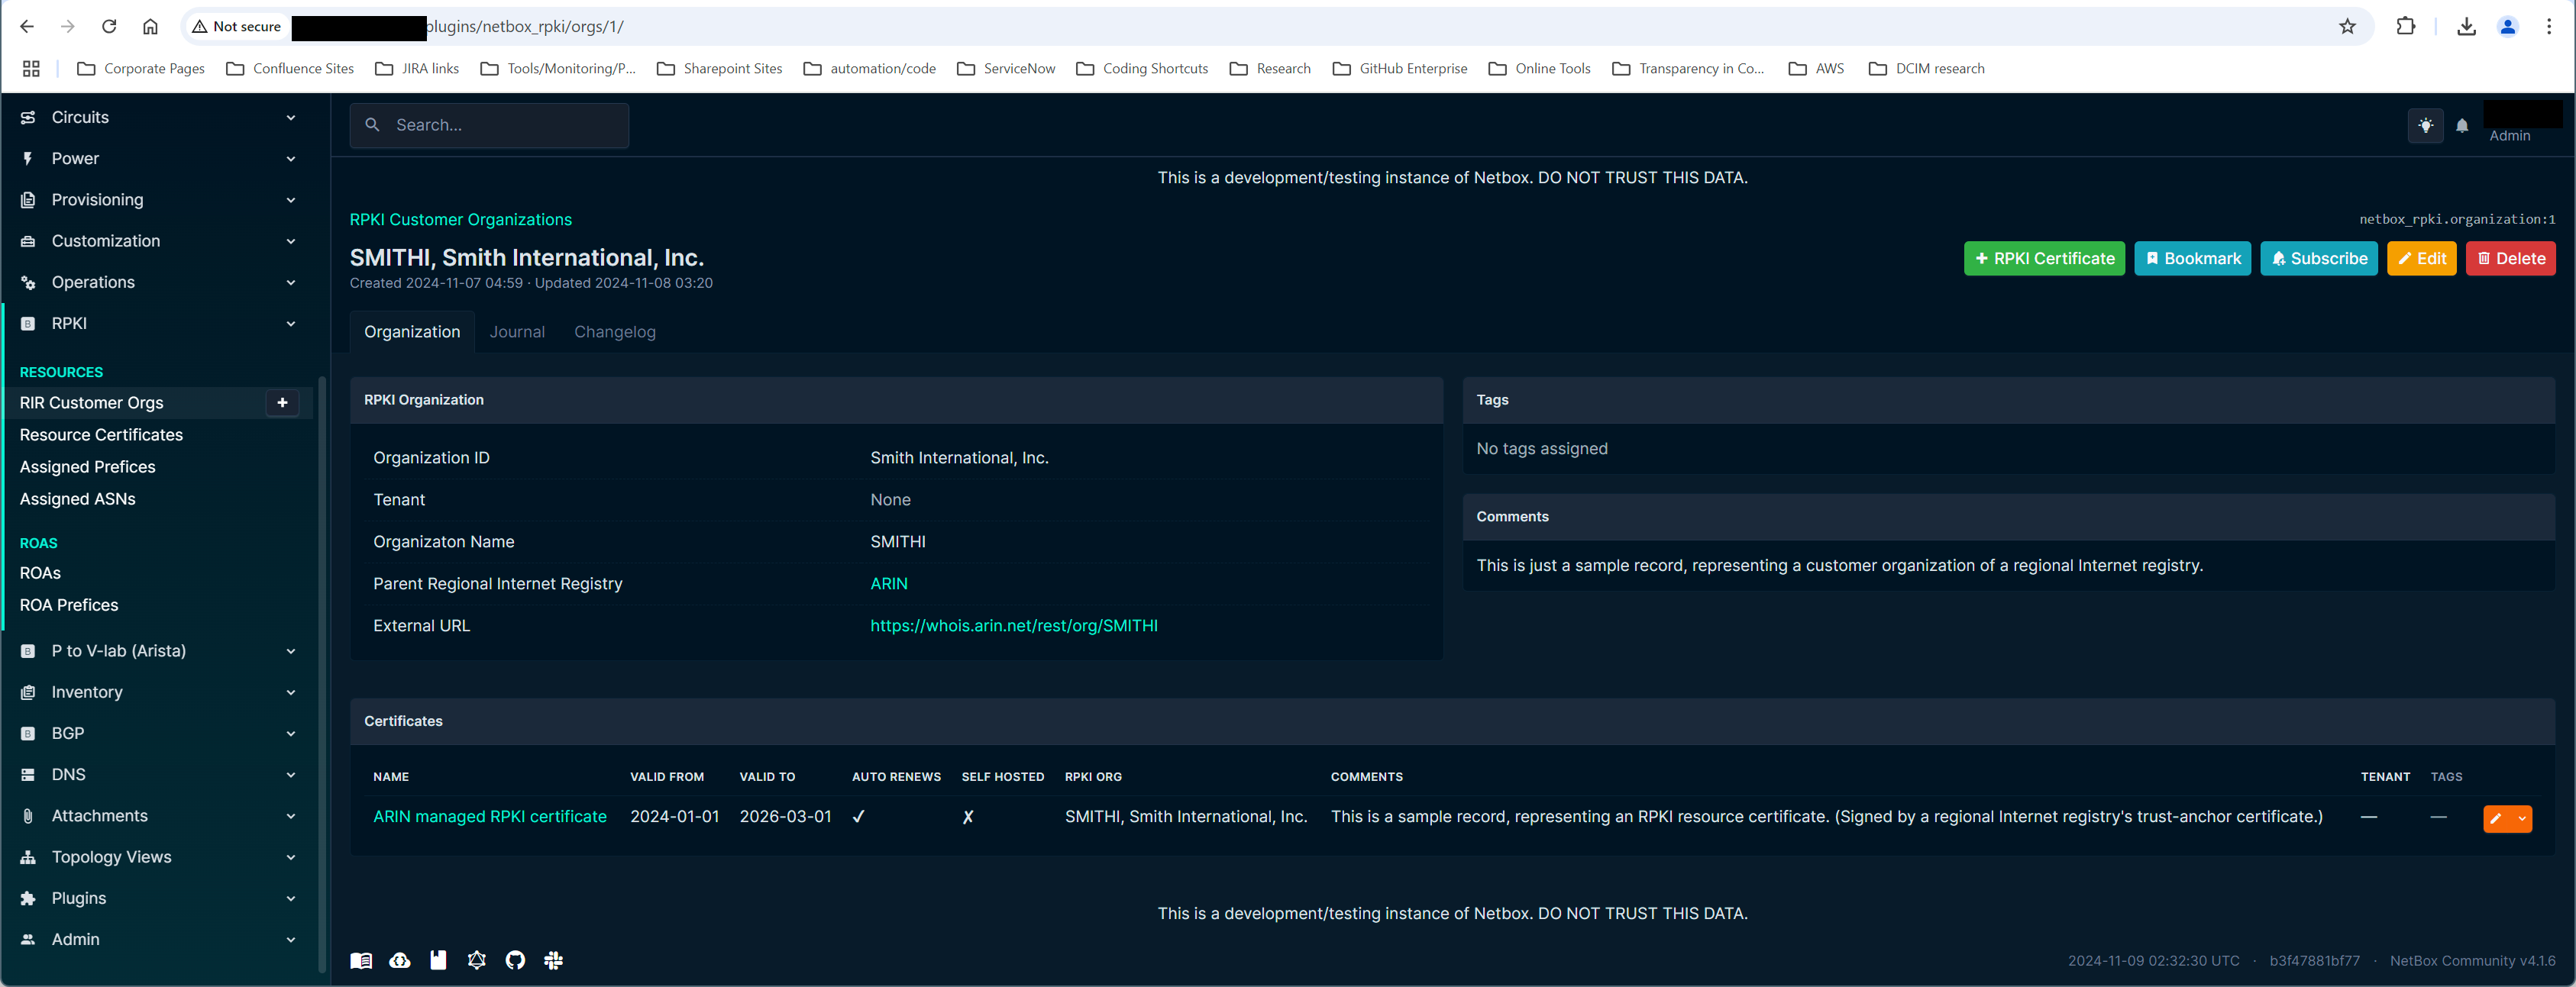This screenshot has width=2576, height=987.
Task: Open browser downloads icon
Action: 2466,27
